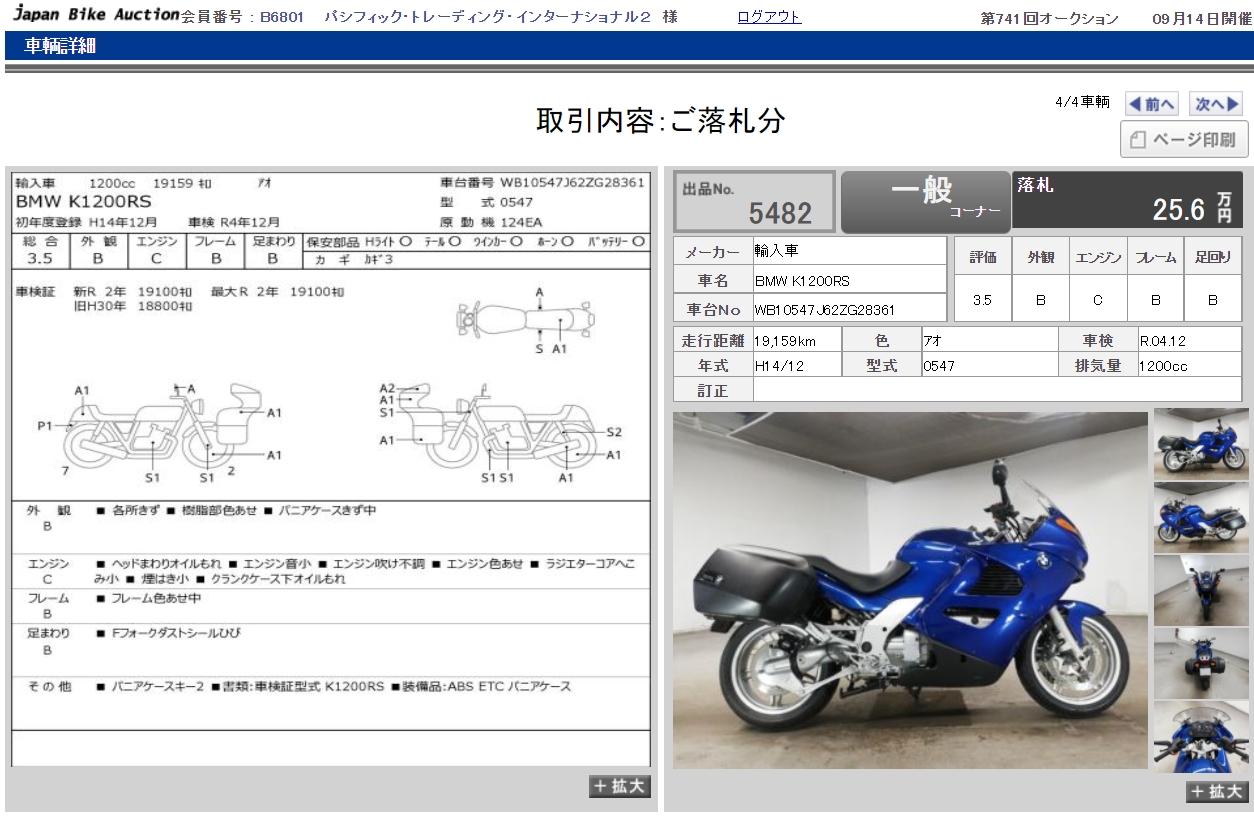Image resolution: width=1254 pixels, height=818 pixels.
Task: Go to previous vehicle with 前へ button
Action: (x=1152, y=104)
